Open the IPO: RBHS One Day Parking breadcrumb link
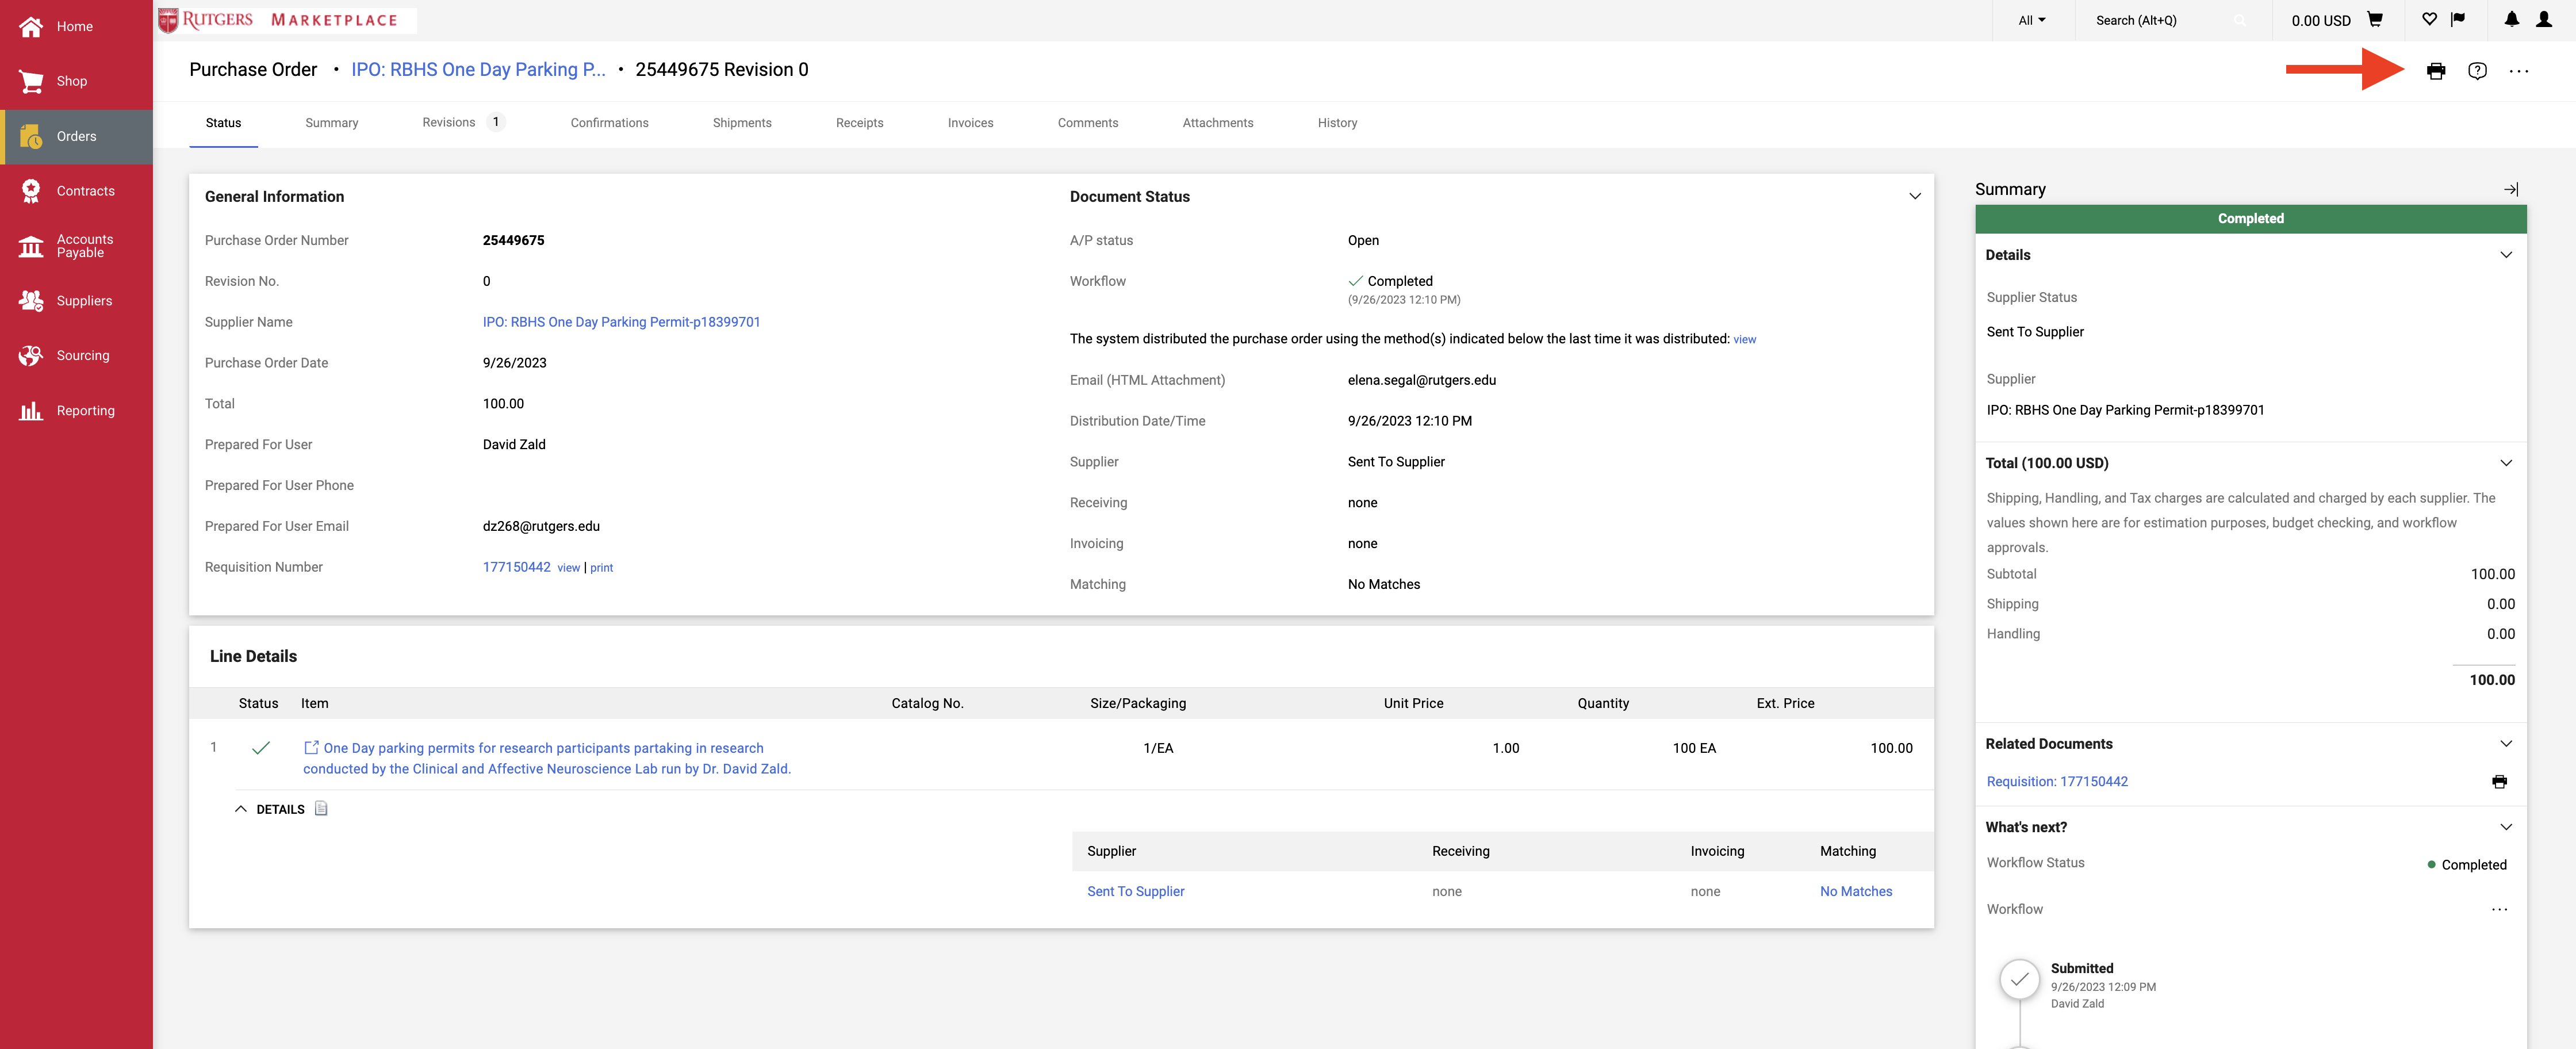 tap(478, 69)
